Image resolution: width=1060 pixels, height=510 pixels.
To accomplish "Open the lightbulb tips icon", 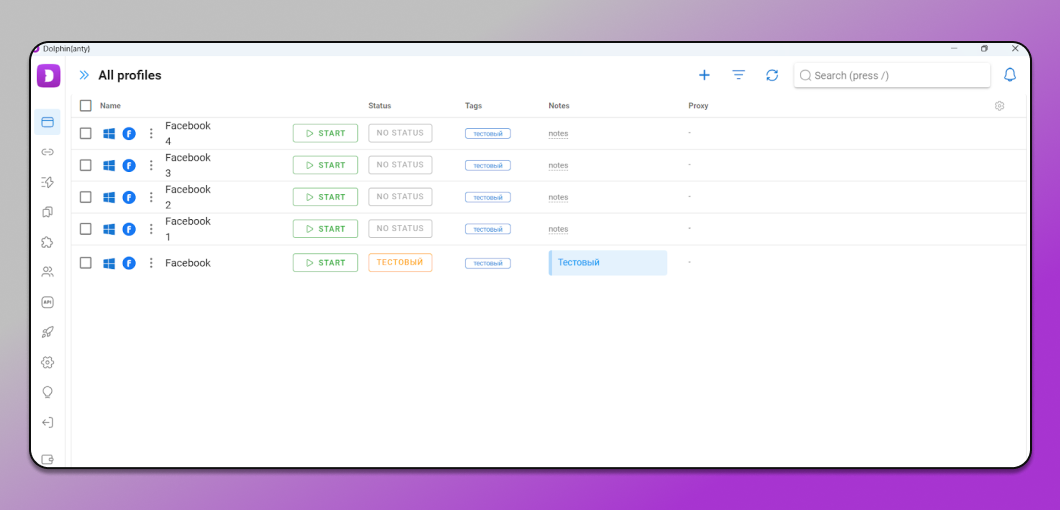I will [x=47, y=392].
